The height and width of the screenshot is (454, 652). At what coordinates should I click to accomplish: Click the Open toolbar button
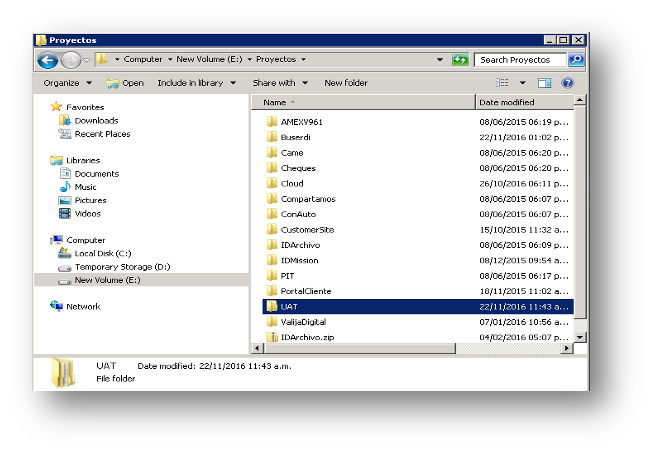(x=126, y=83)
